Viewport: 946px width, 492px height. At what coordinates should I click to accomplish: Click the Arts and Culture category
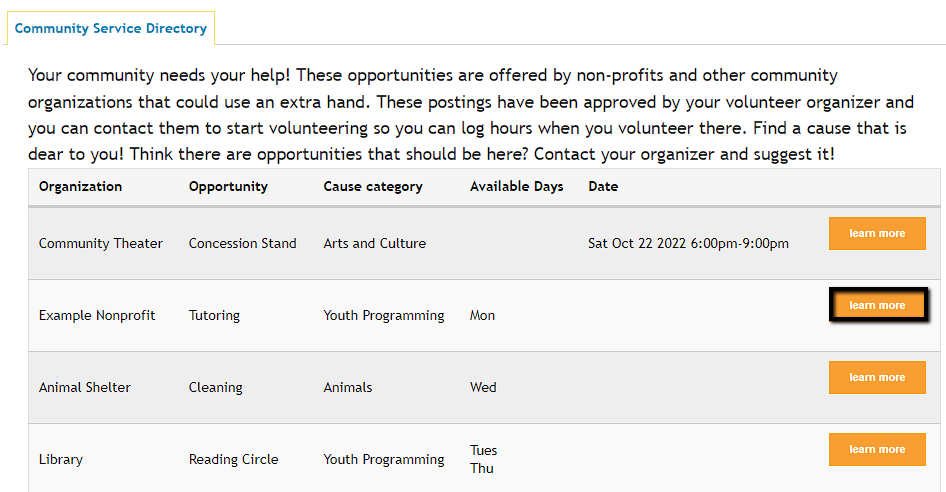pos(375,244)
